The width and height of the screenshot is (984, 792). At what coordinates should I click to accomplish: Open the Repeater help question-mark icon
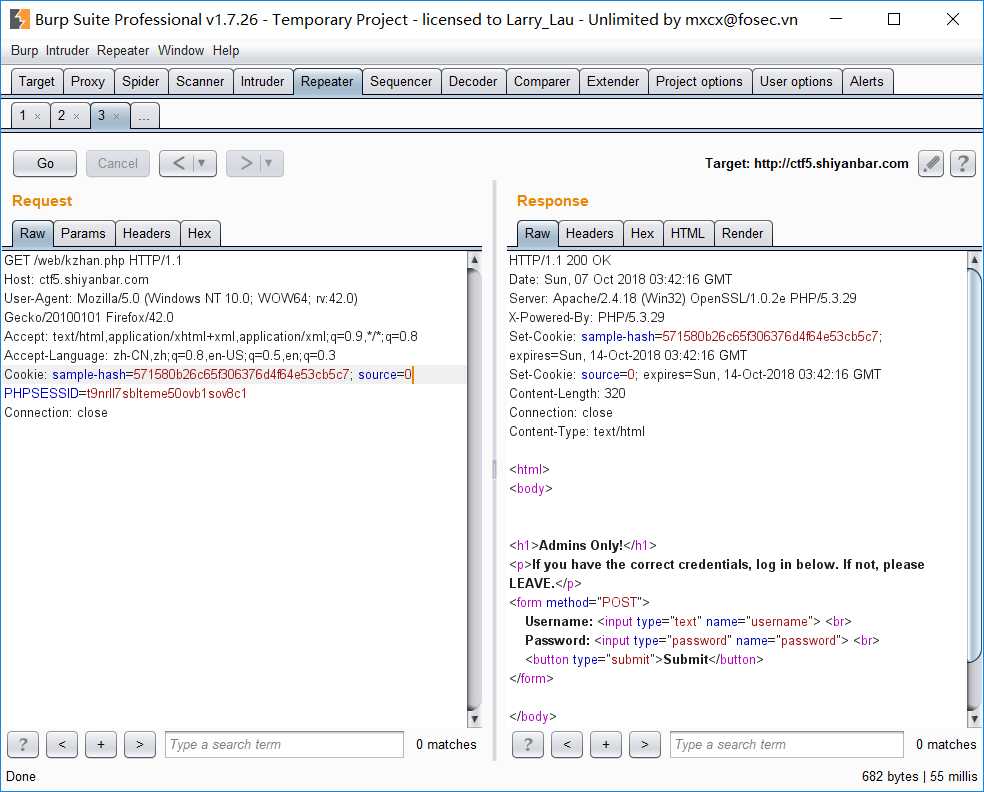tap(963, 164)
